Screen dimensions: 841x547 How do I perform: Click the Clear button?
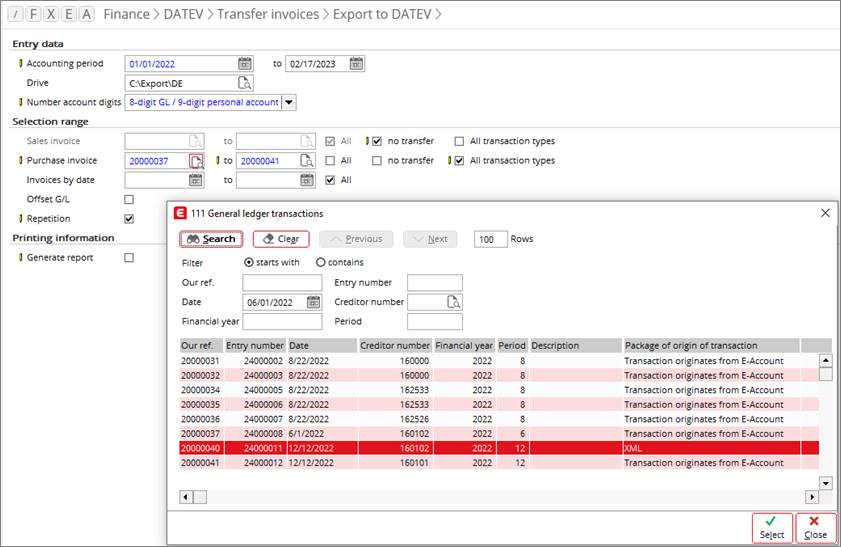tap(281, 239)
